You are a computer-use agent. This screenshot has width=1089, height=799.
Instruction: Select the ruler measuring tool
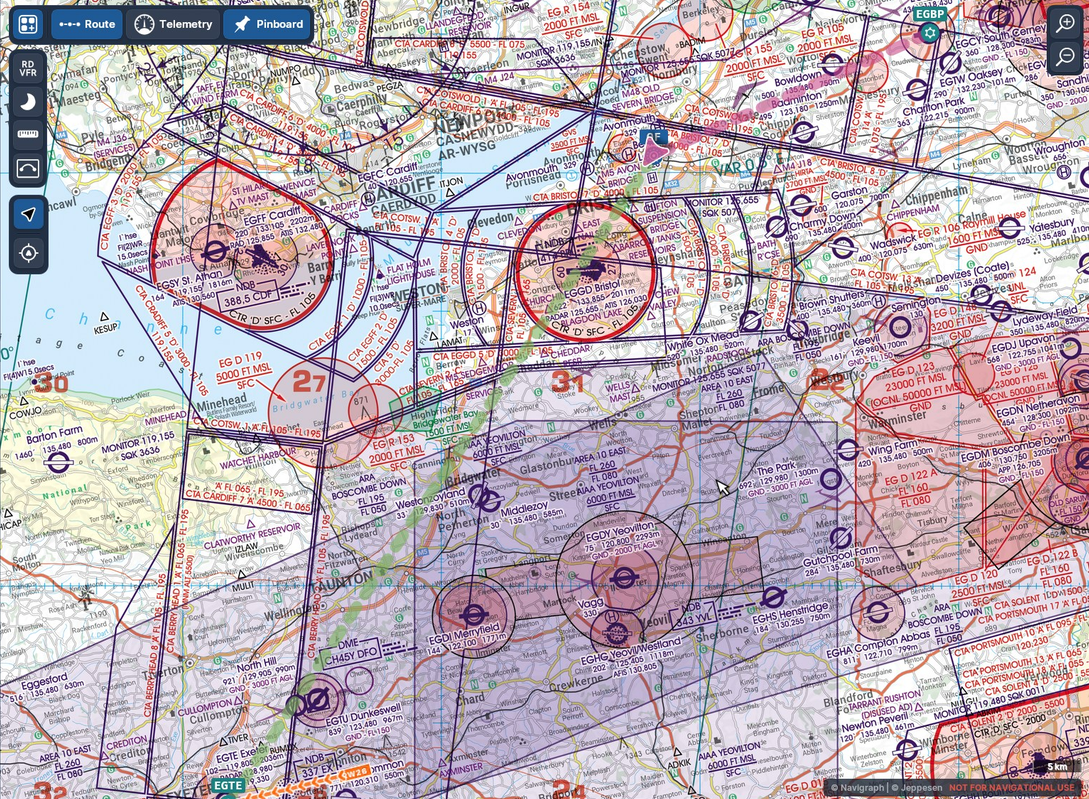pos(28,134)
